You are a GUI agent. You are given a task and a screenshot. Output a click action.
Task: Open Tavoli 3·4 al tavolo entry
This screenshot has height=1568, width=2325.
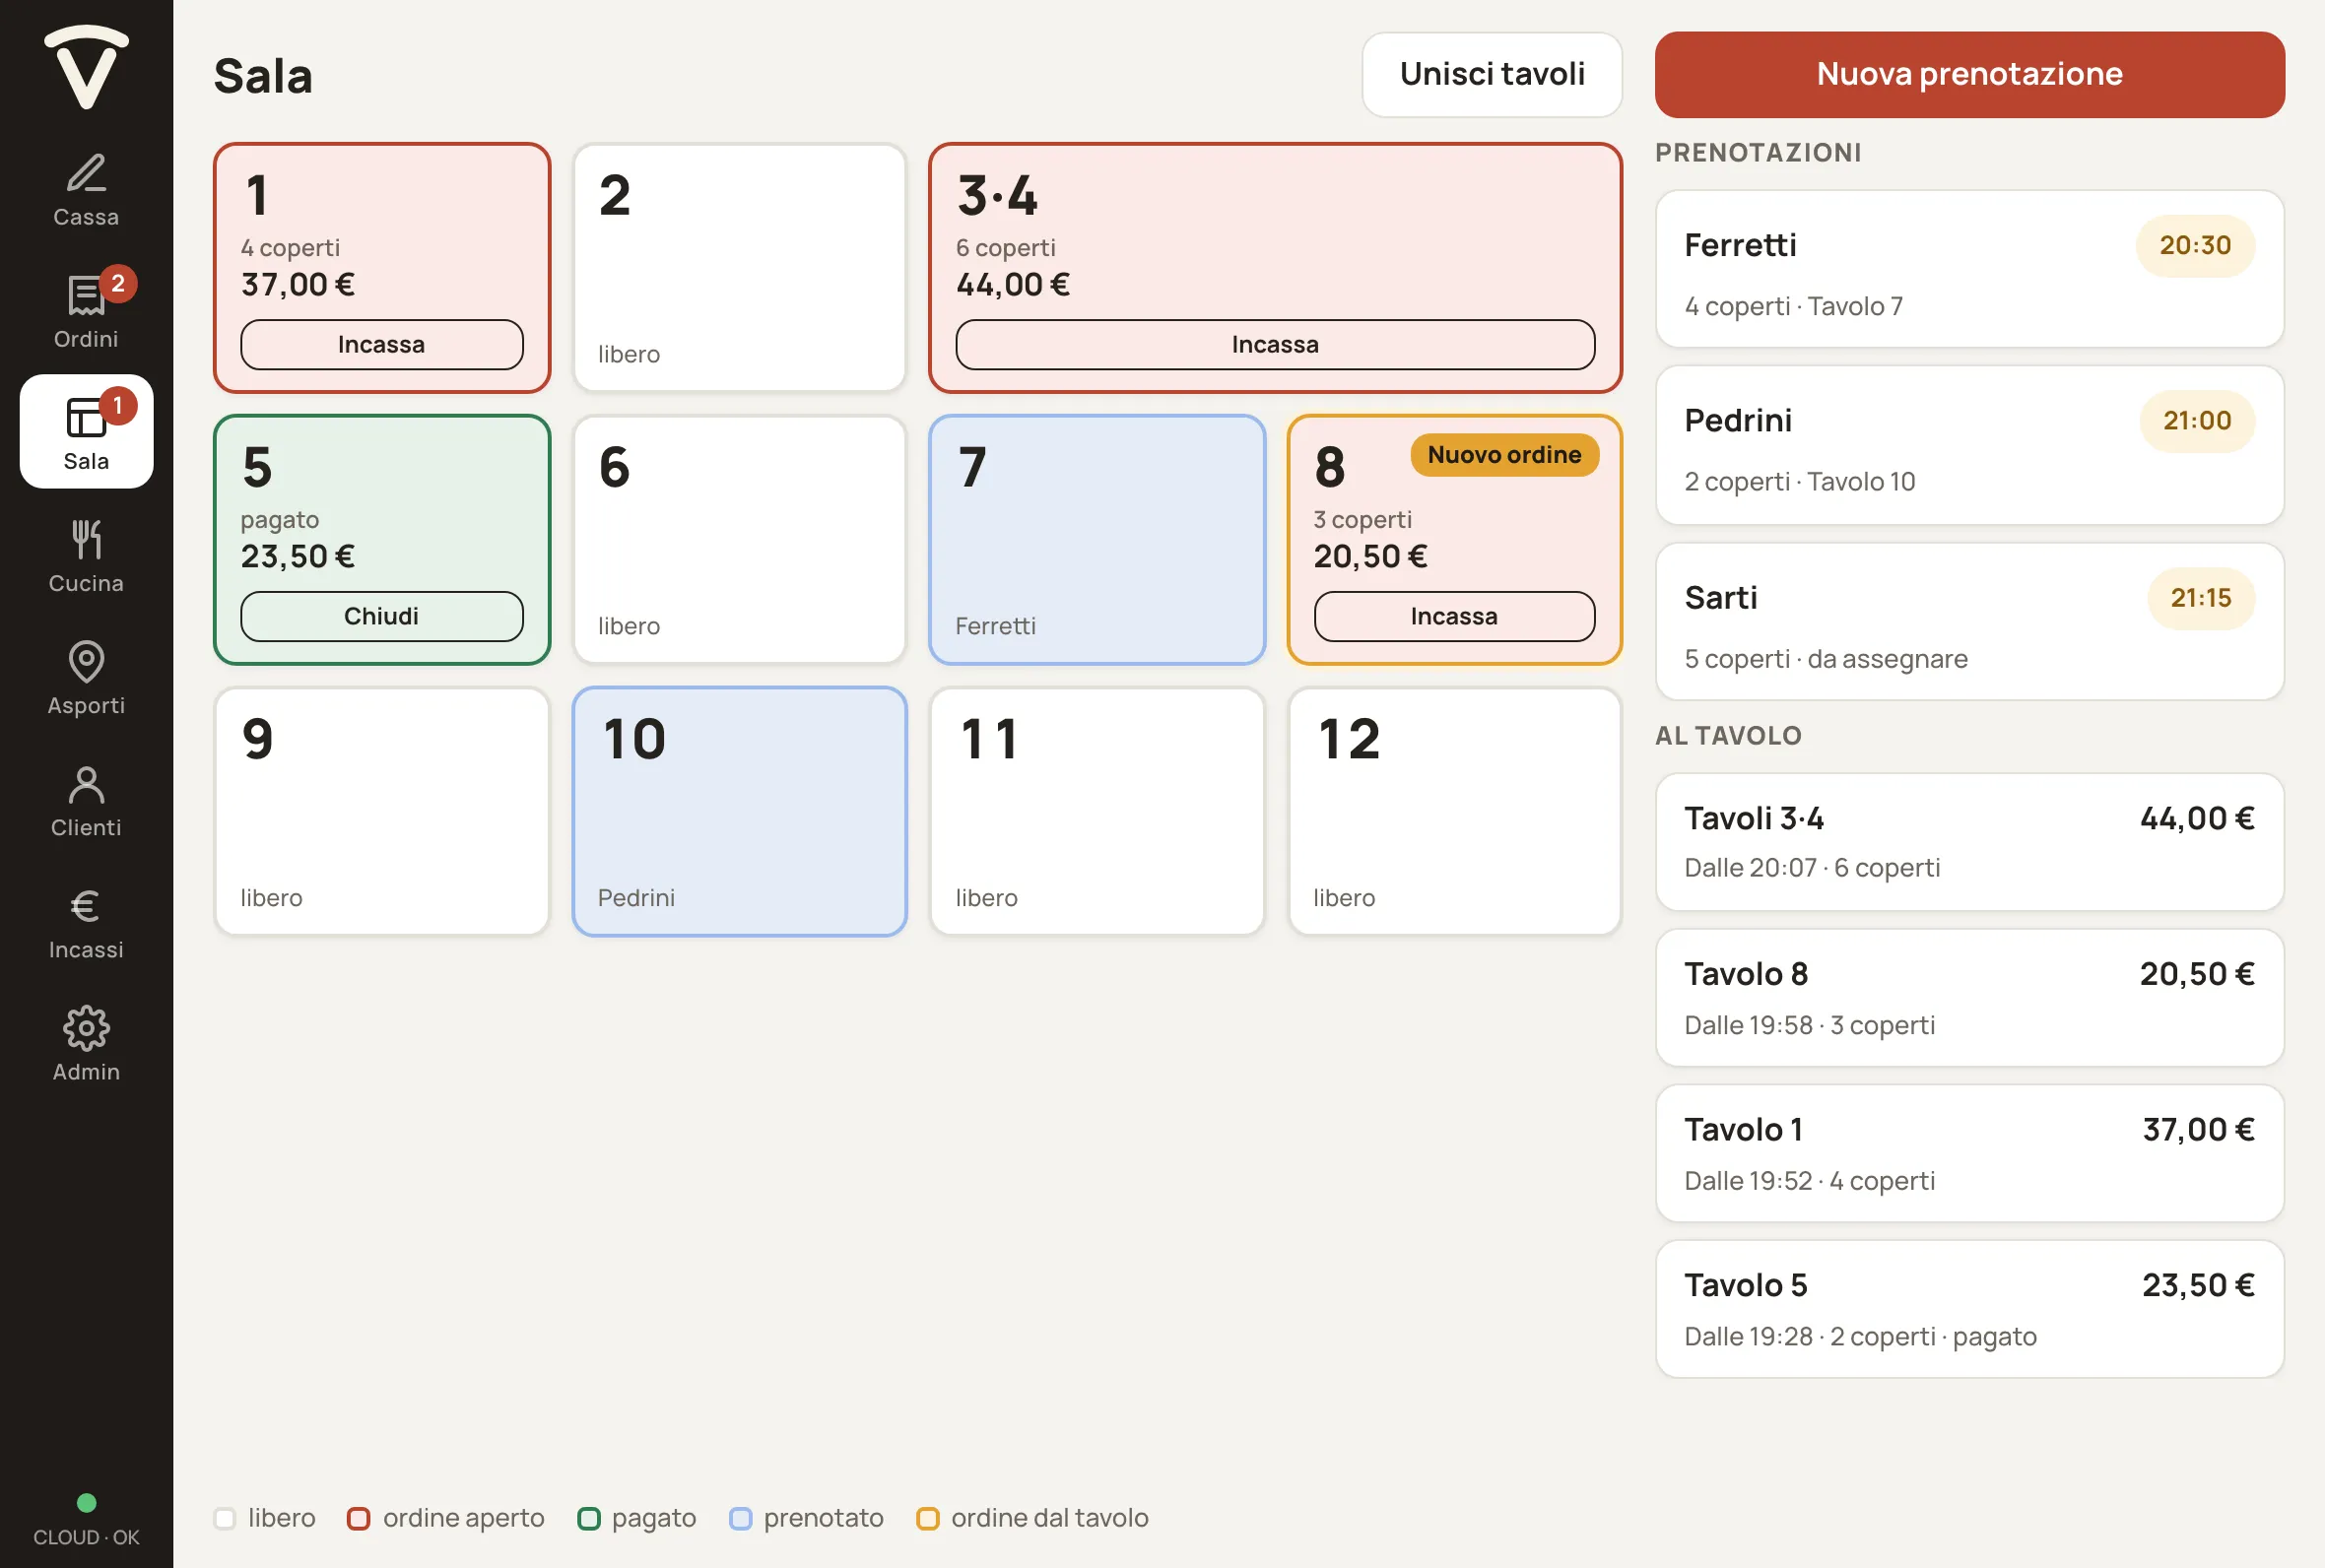1969,842
